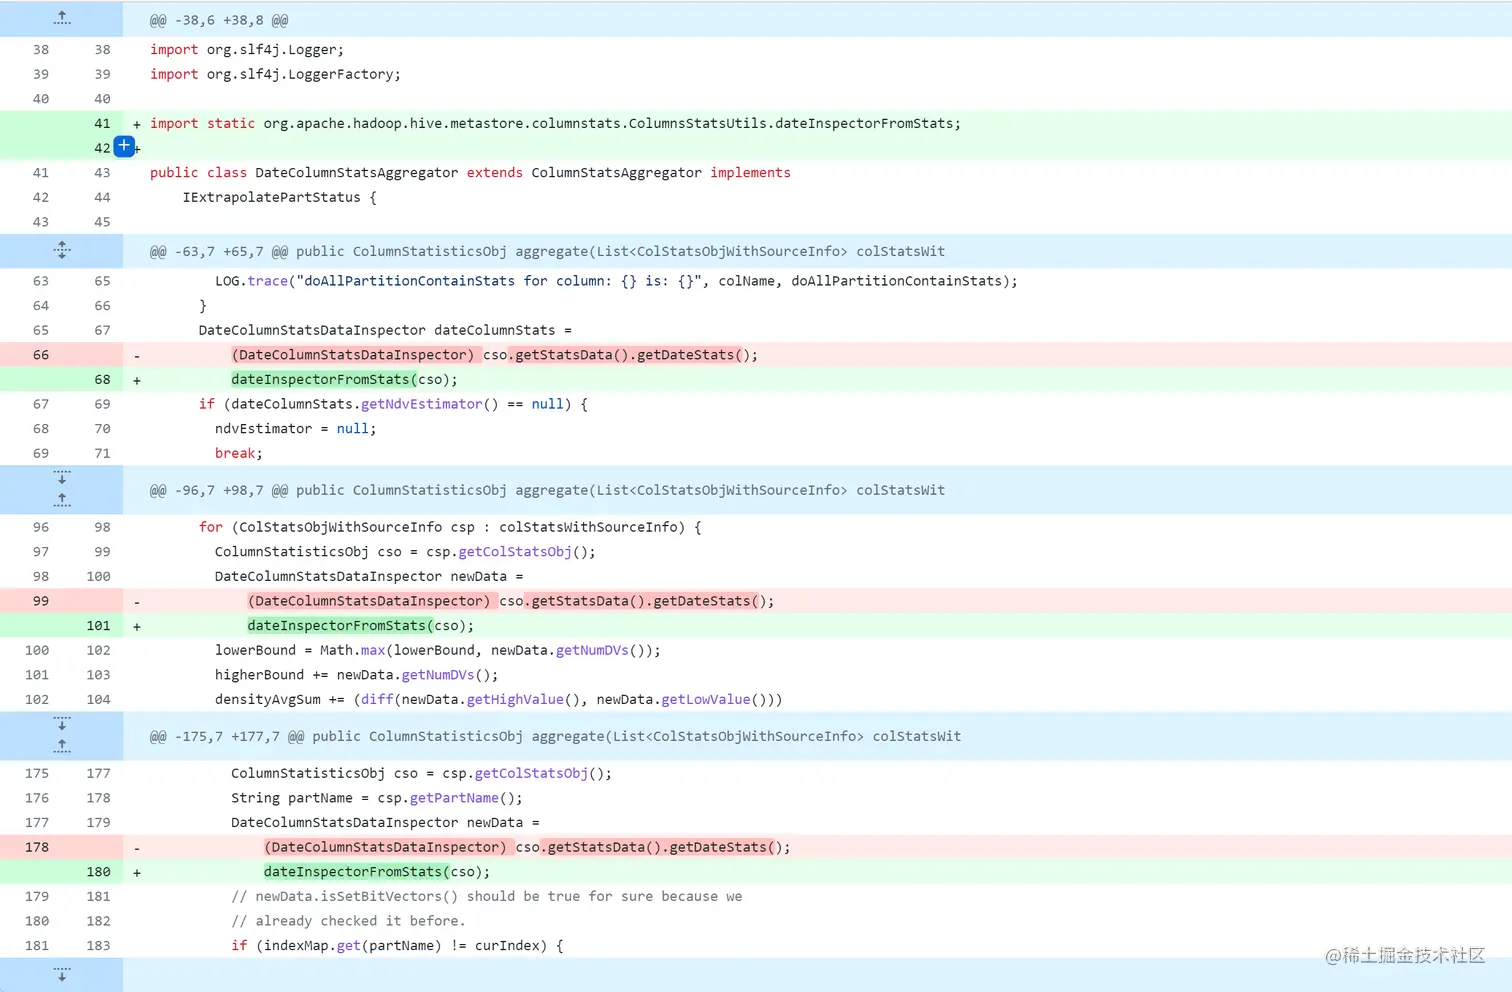Click the 'import org.slf4j.Logger;' line
This screenshot has height=992, width=1512.
[x=247, y=49]
